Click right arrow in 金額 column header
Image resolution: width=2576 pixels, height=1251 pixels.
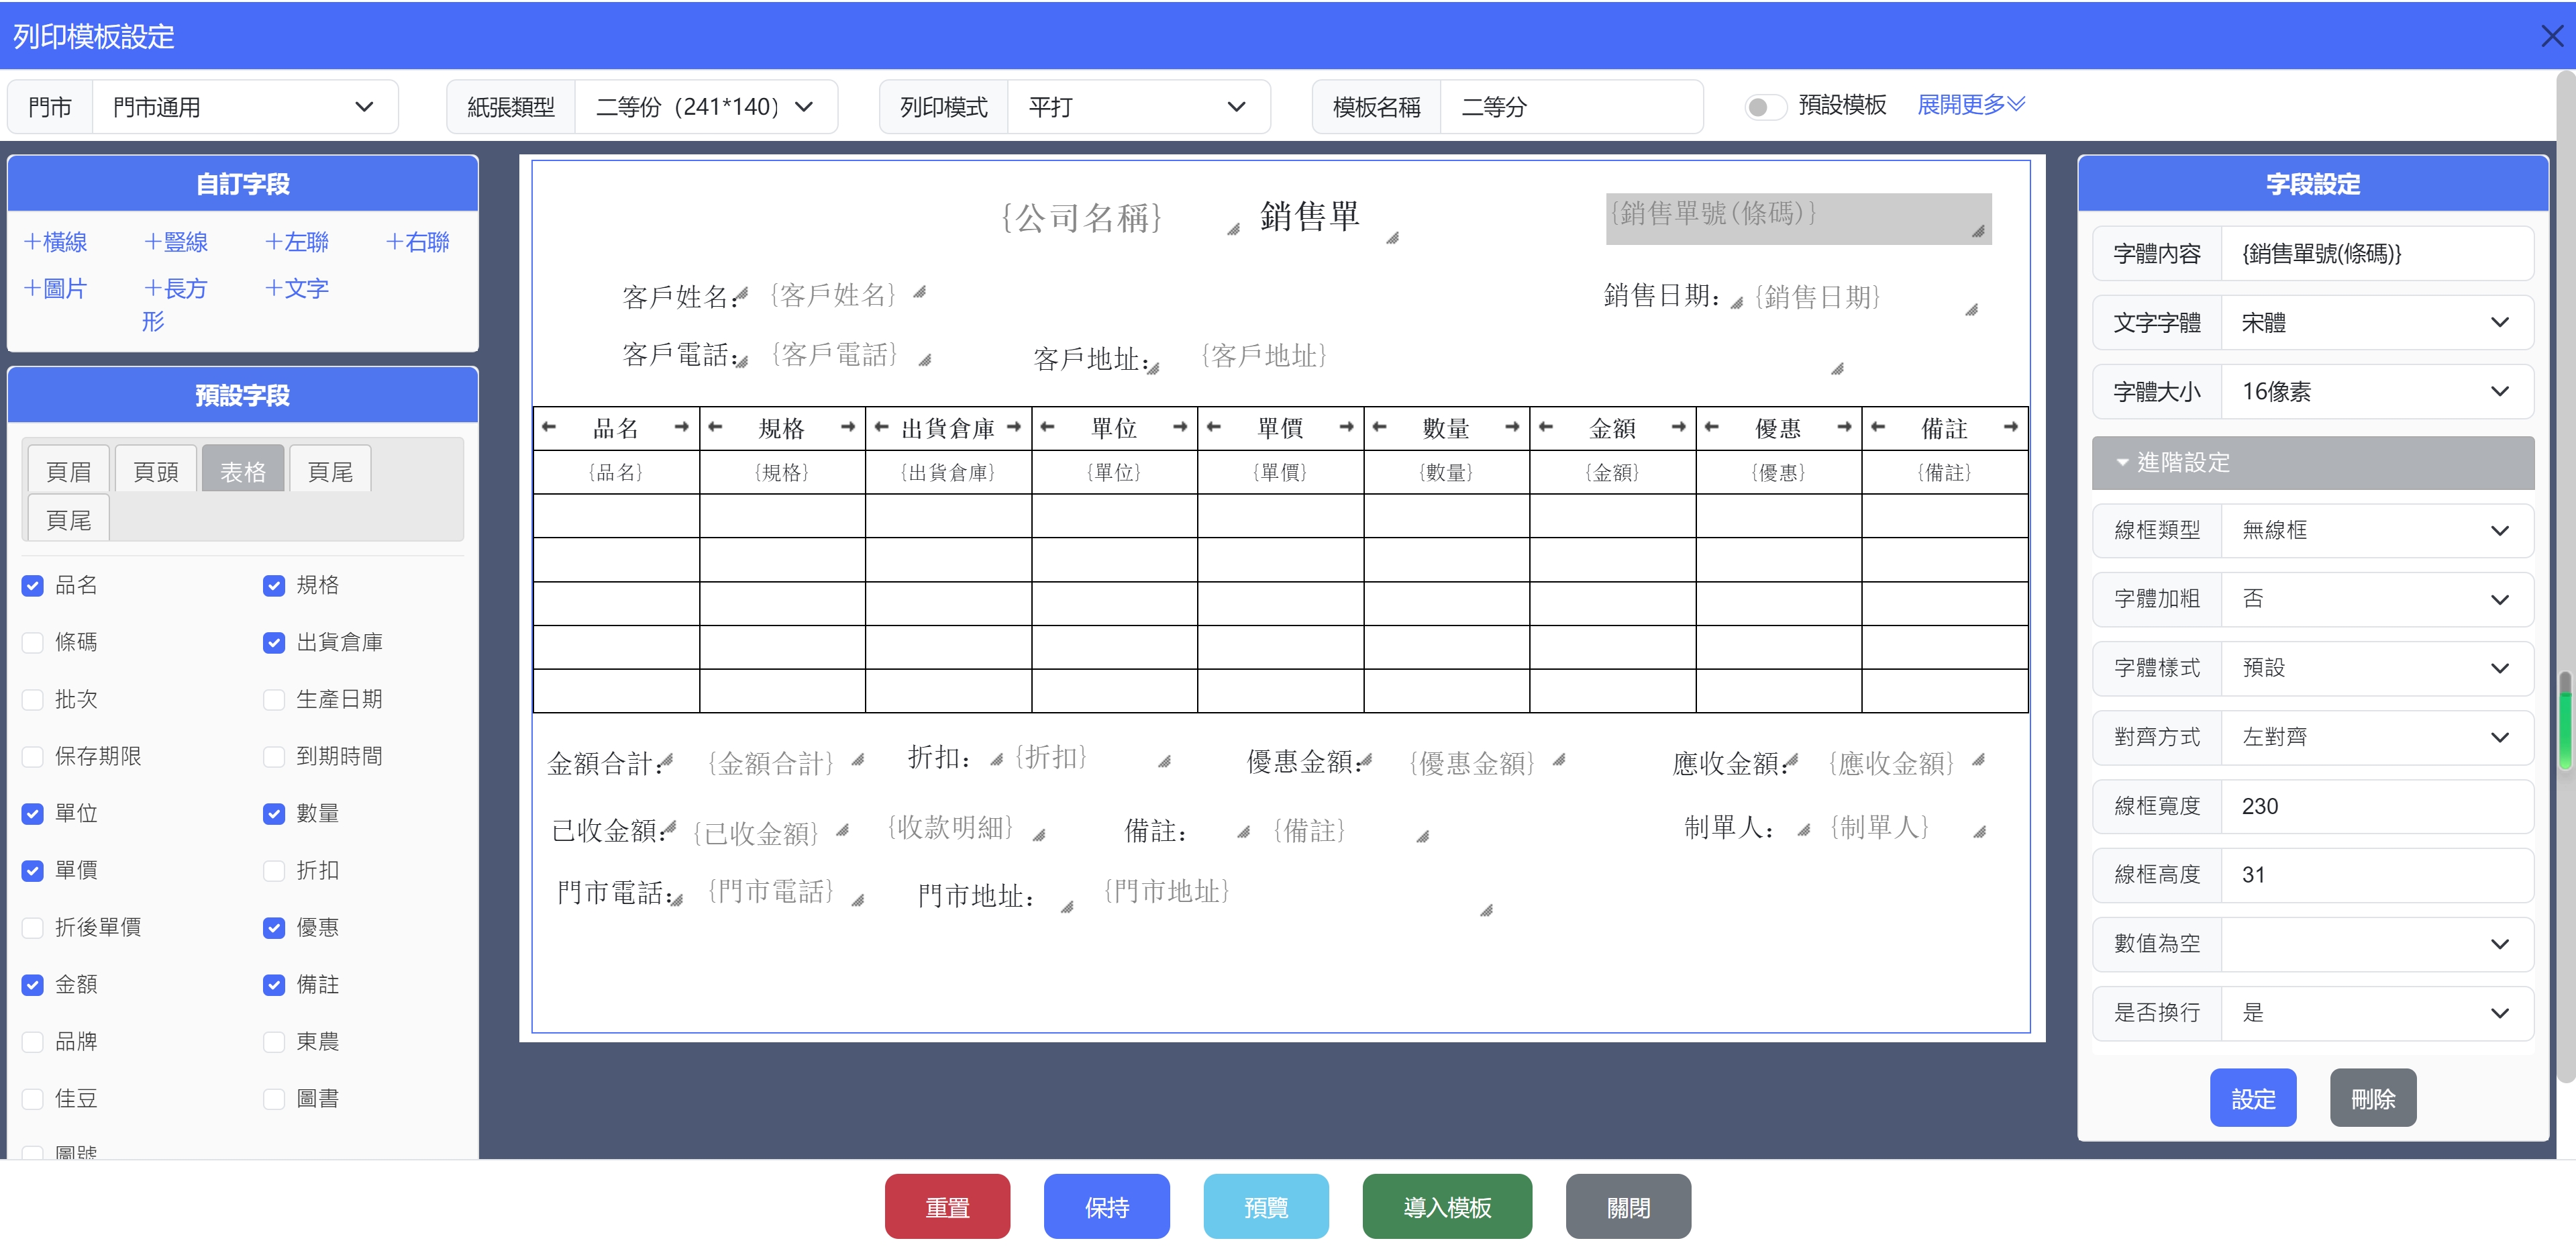tap(1678, 427)
